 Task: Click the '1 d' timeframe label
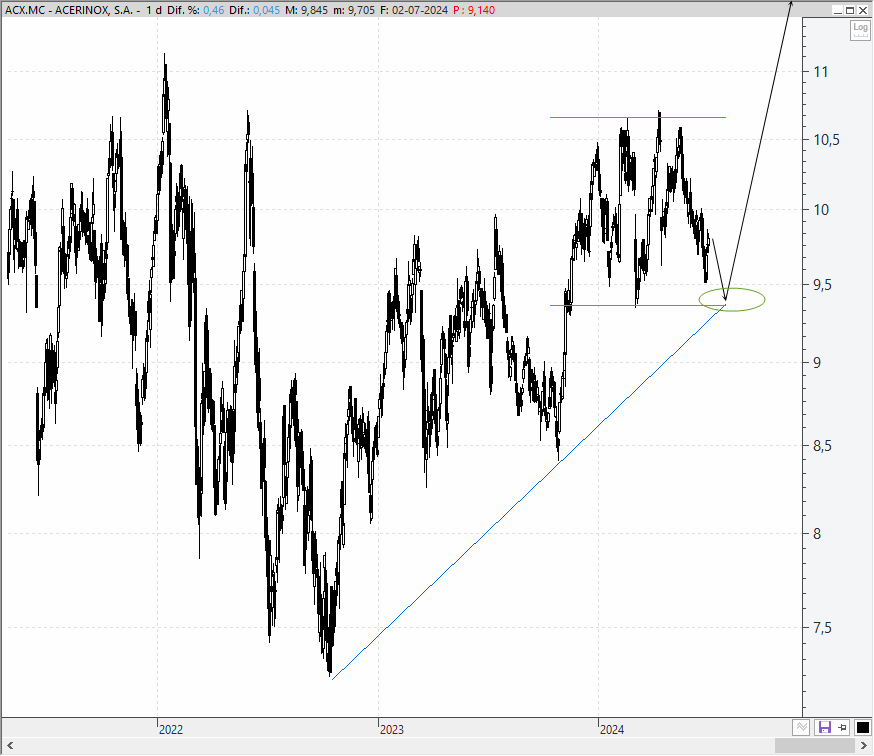(x=154, y=10)
